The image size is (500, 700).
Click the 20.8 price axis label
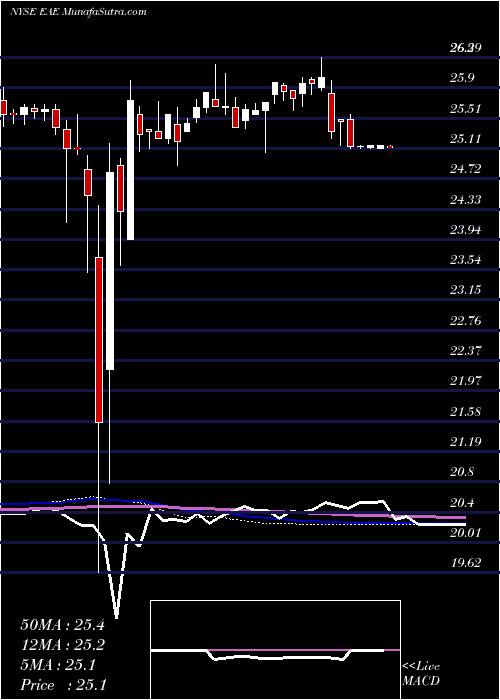463,472
